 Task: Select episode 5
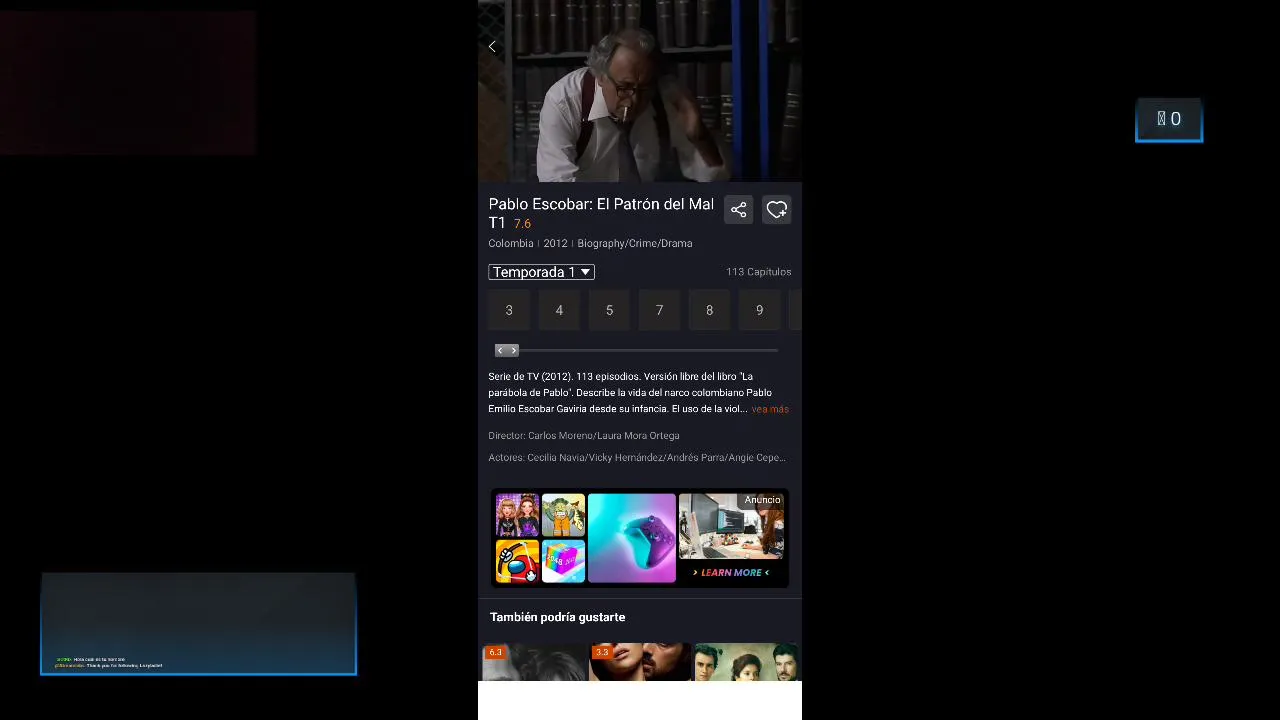click(x=609, y=310)
